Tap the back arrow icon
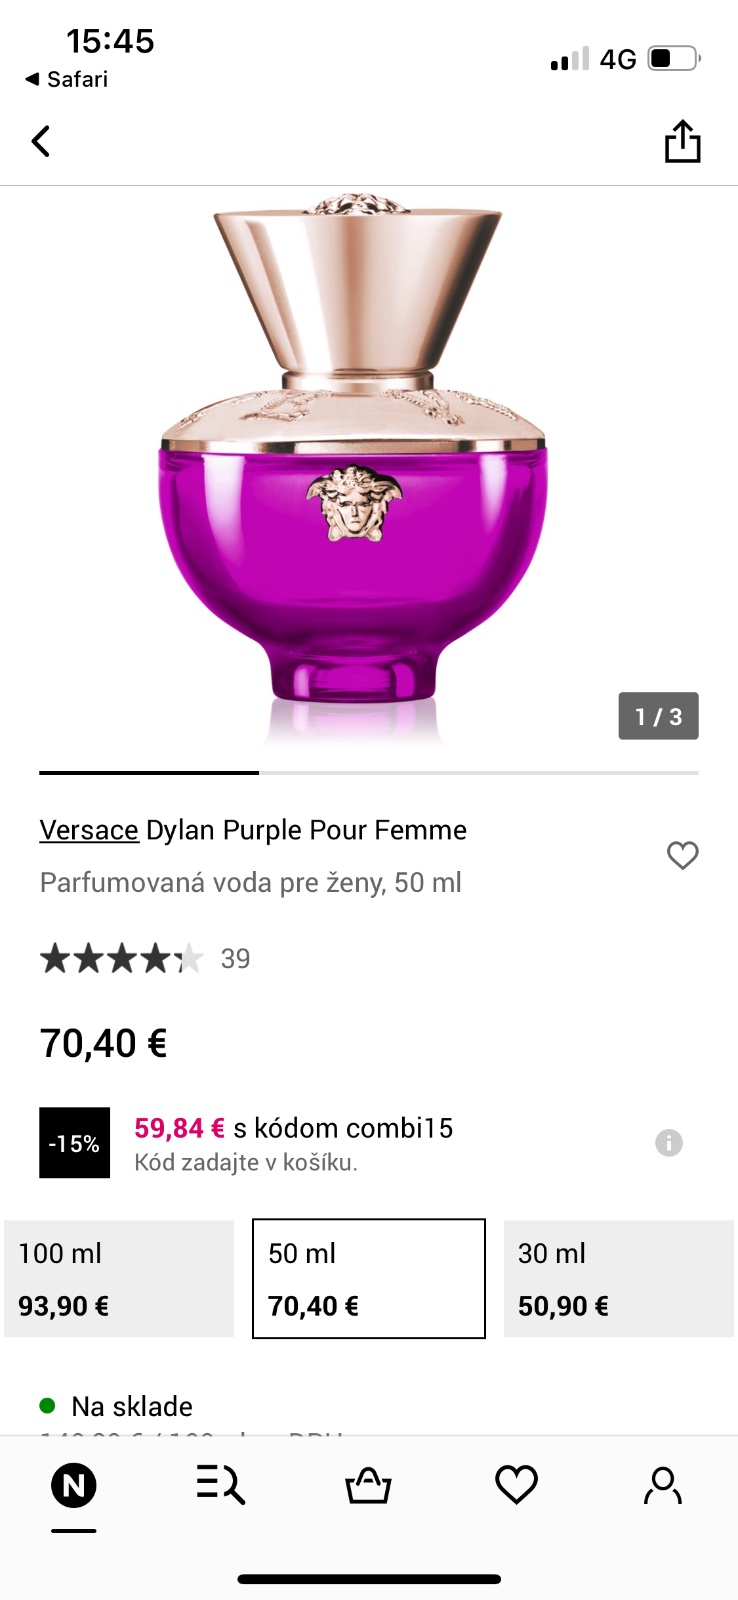 pyautogui.click(x=41, y=141)
